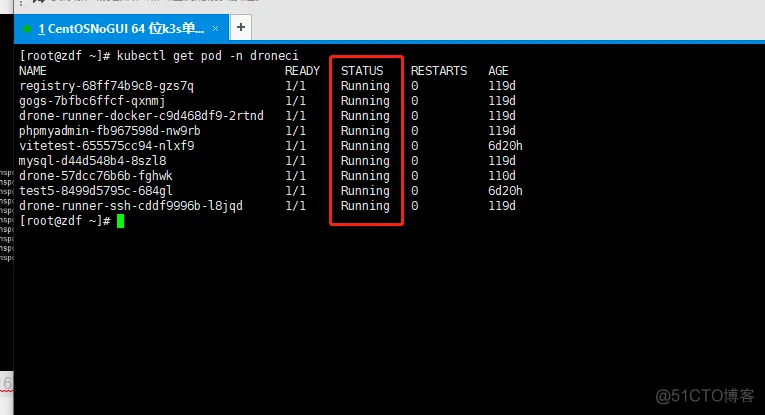Image resolution: width=765 pixels, height=415 pixels.
Task: Click the AGE column header
Action: tap(498, 71)
